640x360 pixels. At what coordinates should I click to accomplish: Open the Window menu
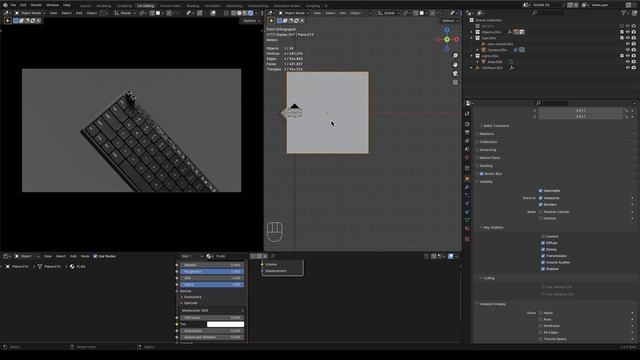pyautogui.click(x=52, y=5)
